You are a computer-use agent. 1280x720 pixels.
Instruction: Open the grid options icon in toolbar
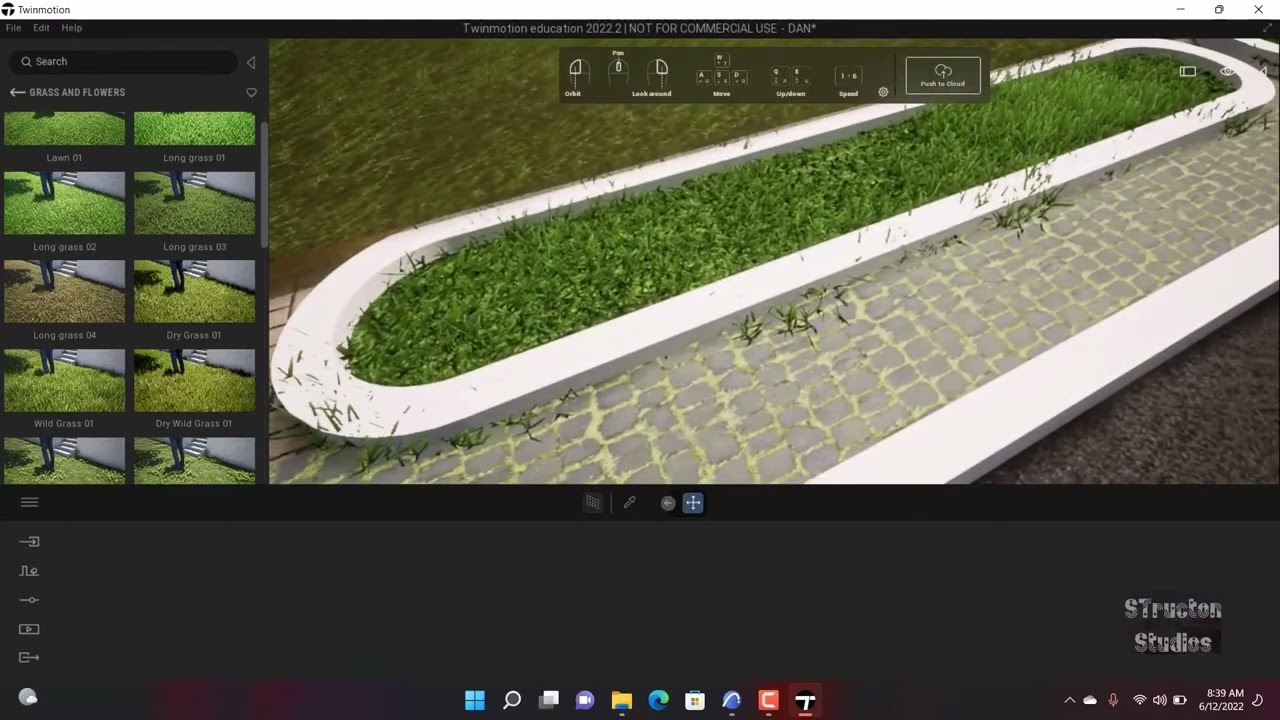click(593, 503)
